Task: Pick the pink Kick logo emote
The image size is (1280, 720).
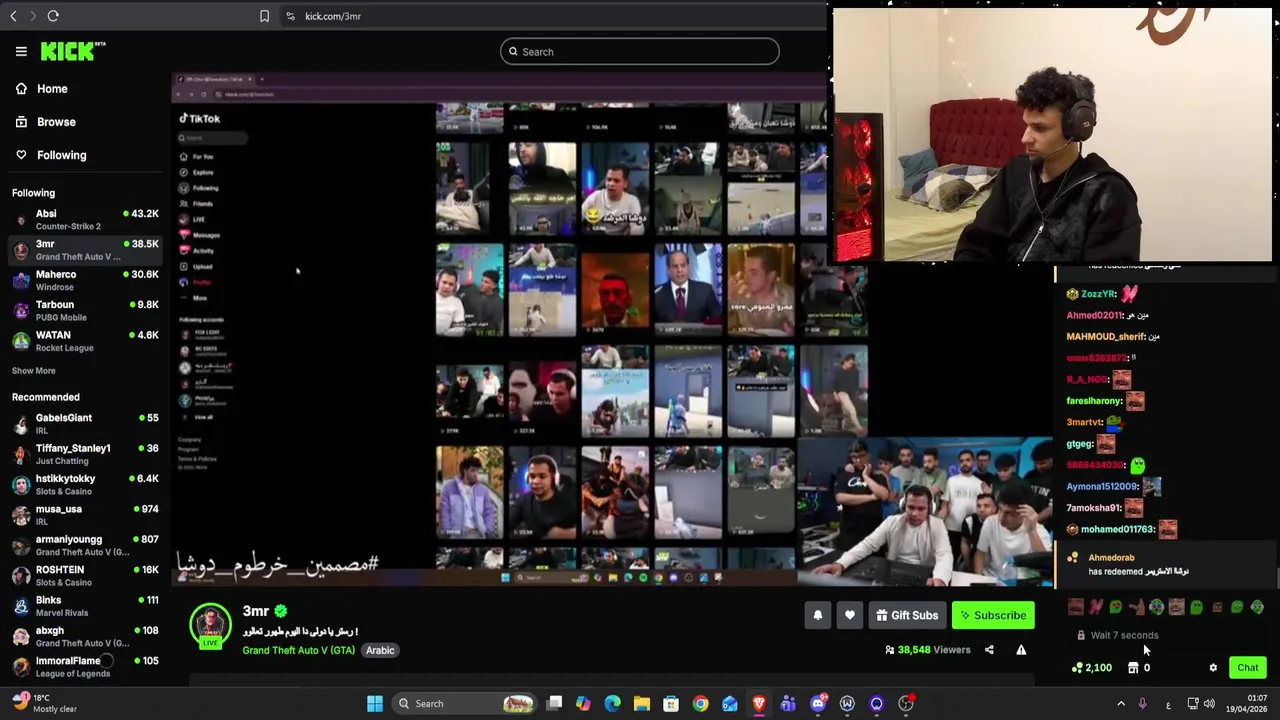Action: click(x=1096, y=607)
